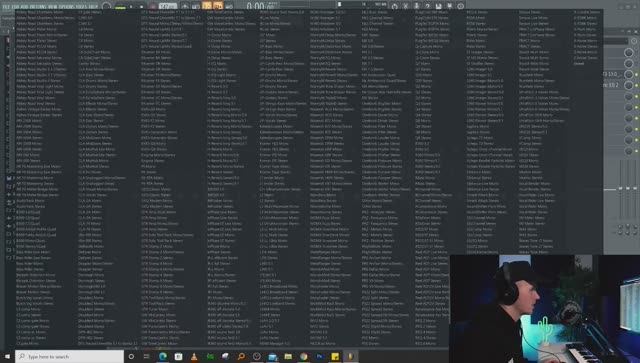Click the top mixer panel knob
Image resolution: width=640 pixels, height=363 pixels.
point(629,52)
